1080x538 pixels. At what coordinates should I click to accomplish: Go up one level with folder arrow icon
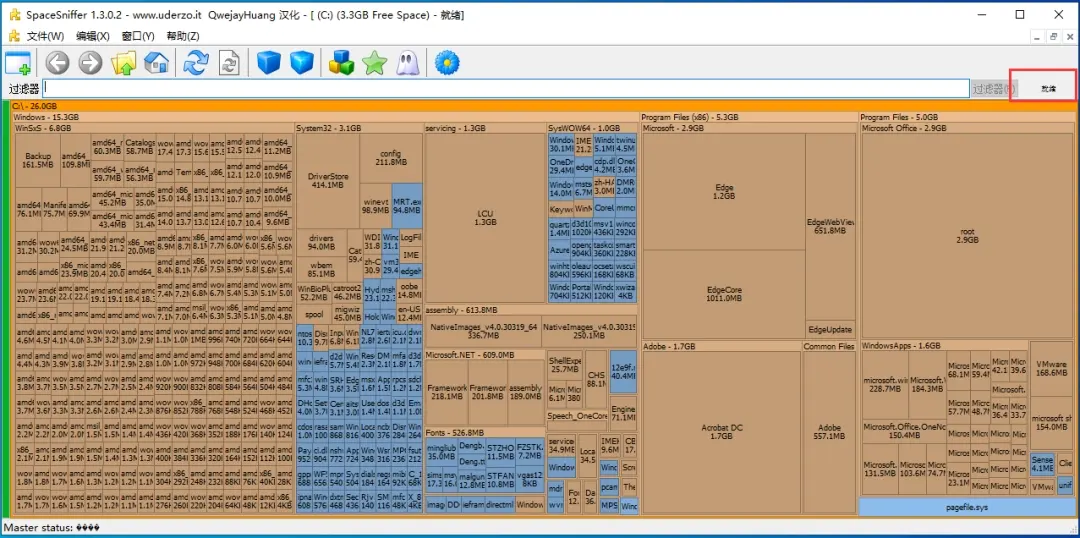[124, 63]
